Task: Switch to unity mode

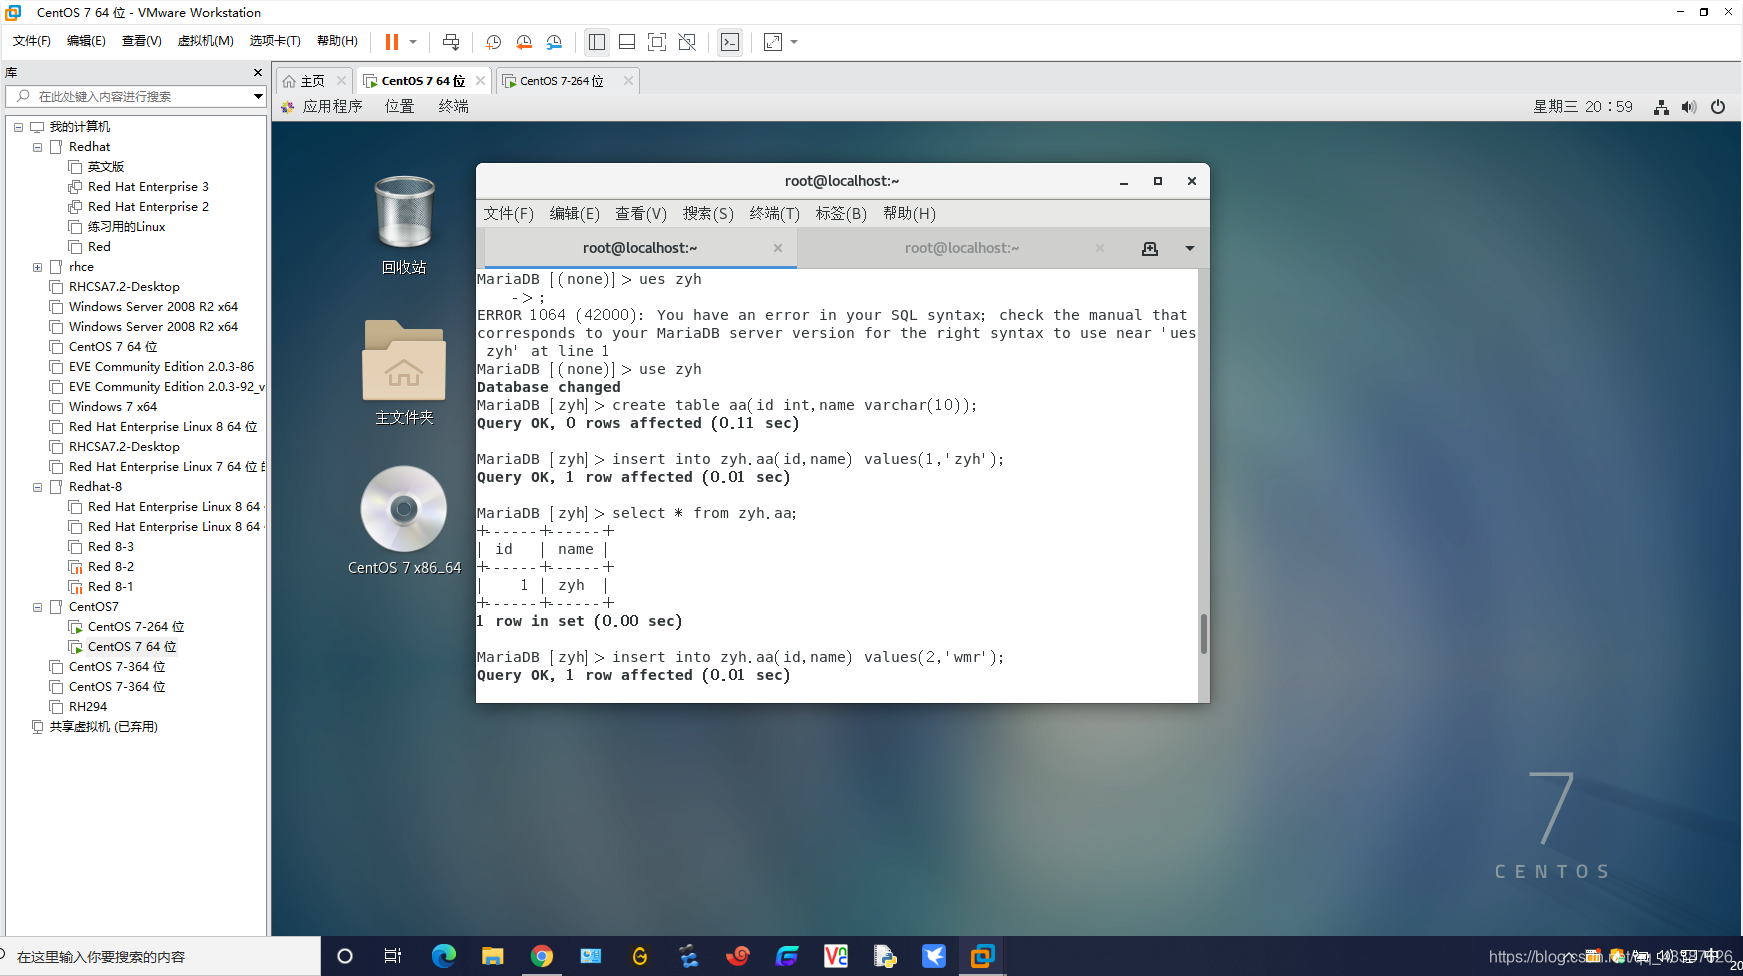Action: pyautogui.click(x=687, y=42)
